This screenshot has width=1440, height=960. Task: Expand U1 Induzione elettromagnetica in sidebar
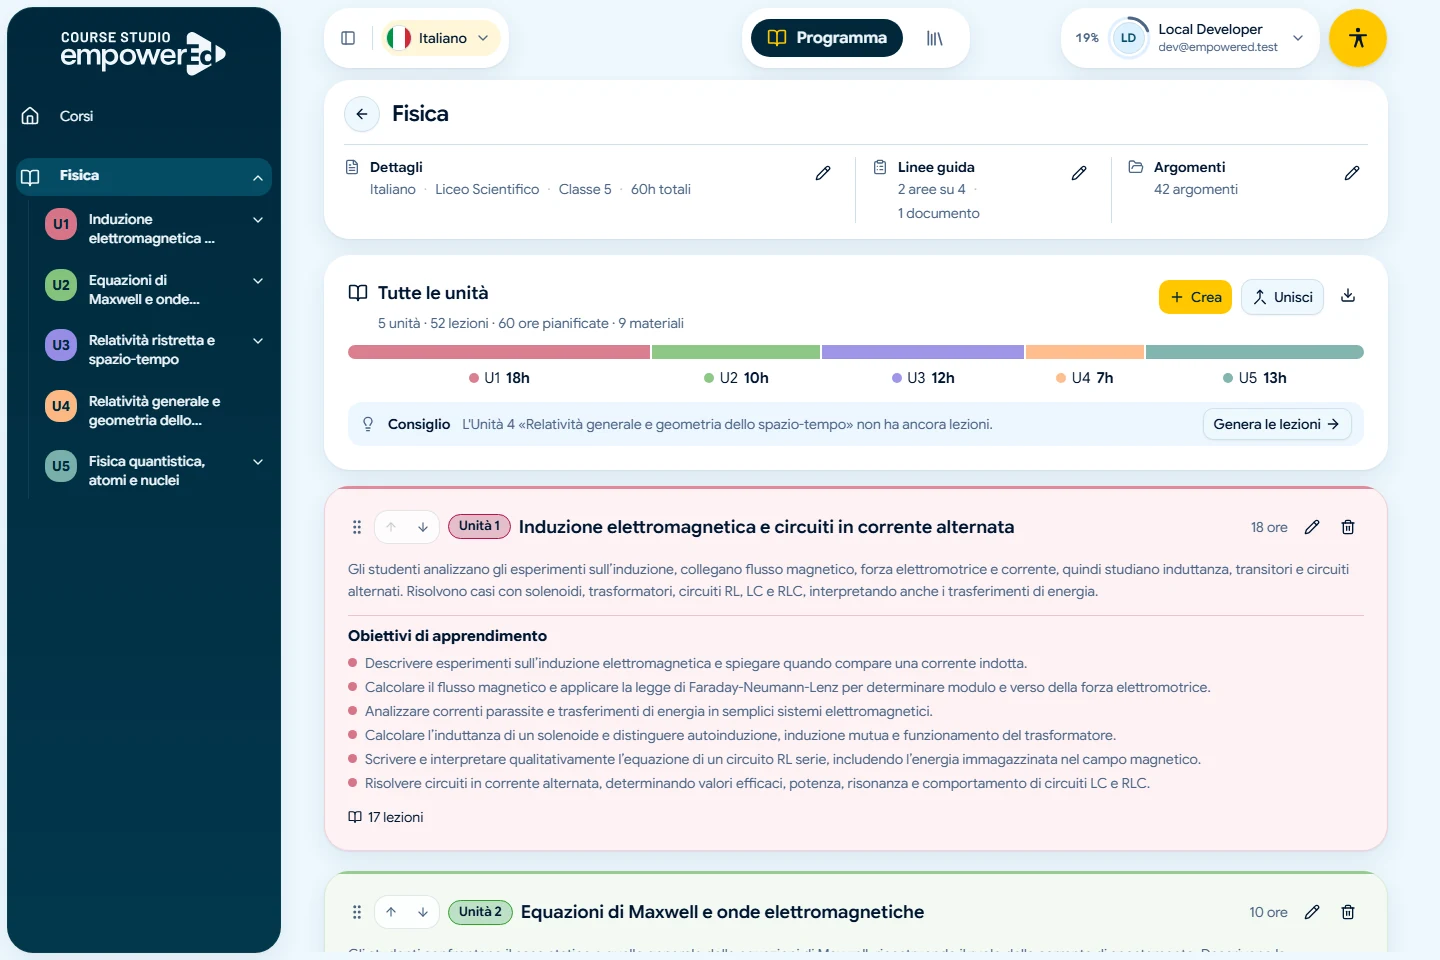pyautogui.click(x=258, y=220)
